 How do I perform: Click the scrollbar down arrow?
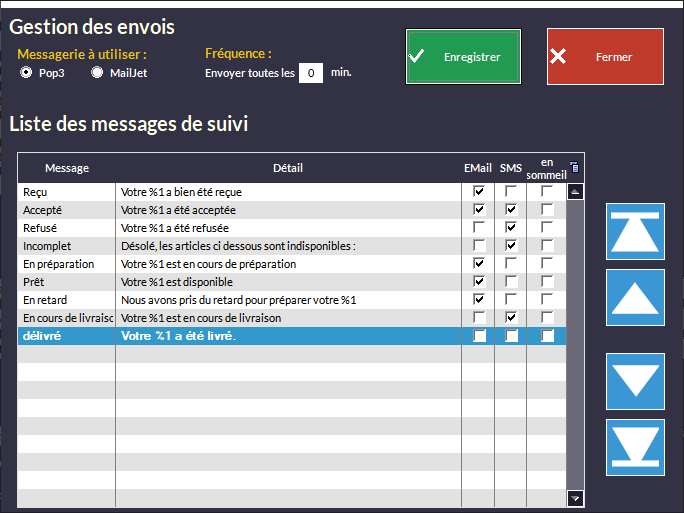point(575,497)
